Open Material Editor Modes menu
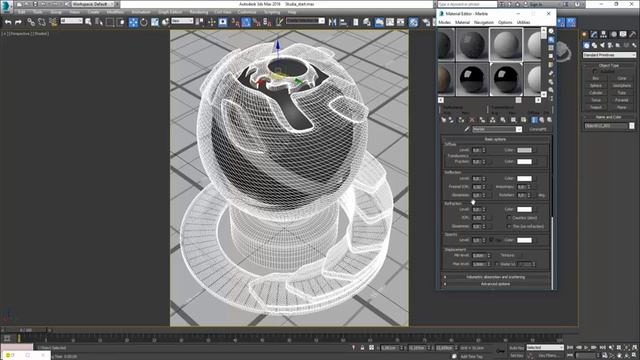640x360 pixels. [444, 22]
